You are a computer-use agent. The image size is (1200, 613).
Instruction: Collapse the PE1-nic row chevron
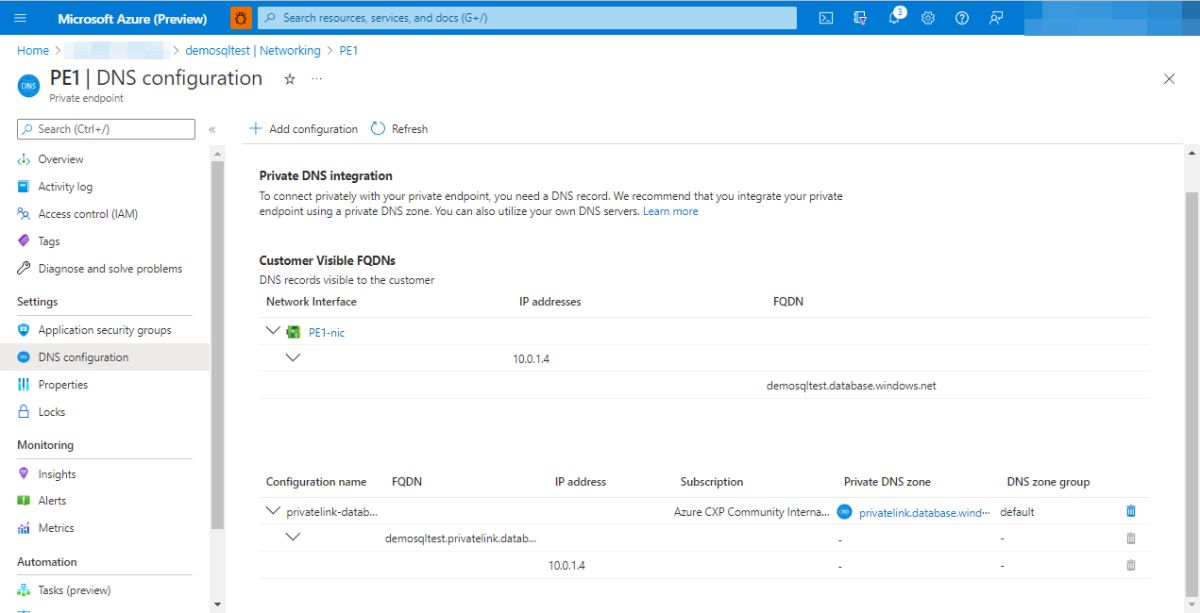pyautogui.click(x=273, y=330)
